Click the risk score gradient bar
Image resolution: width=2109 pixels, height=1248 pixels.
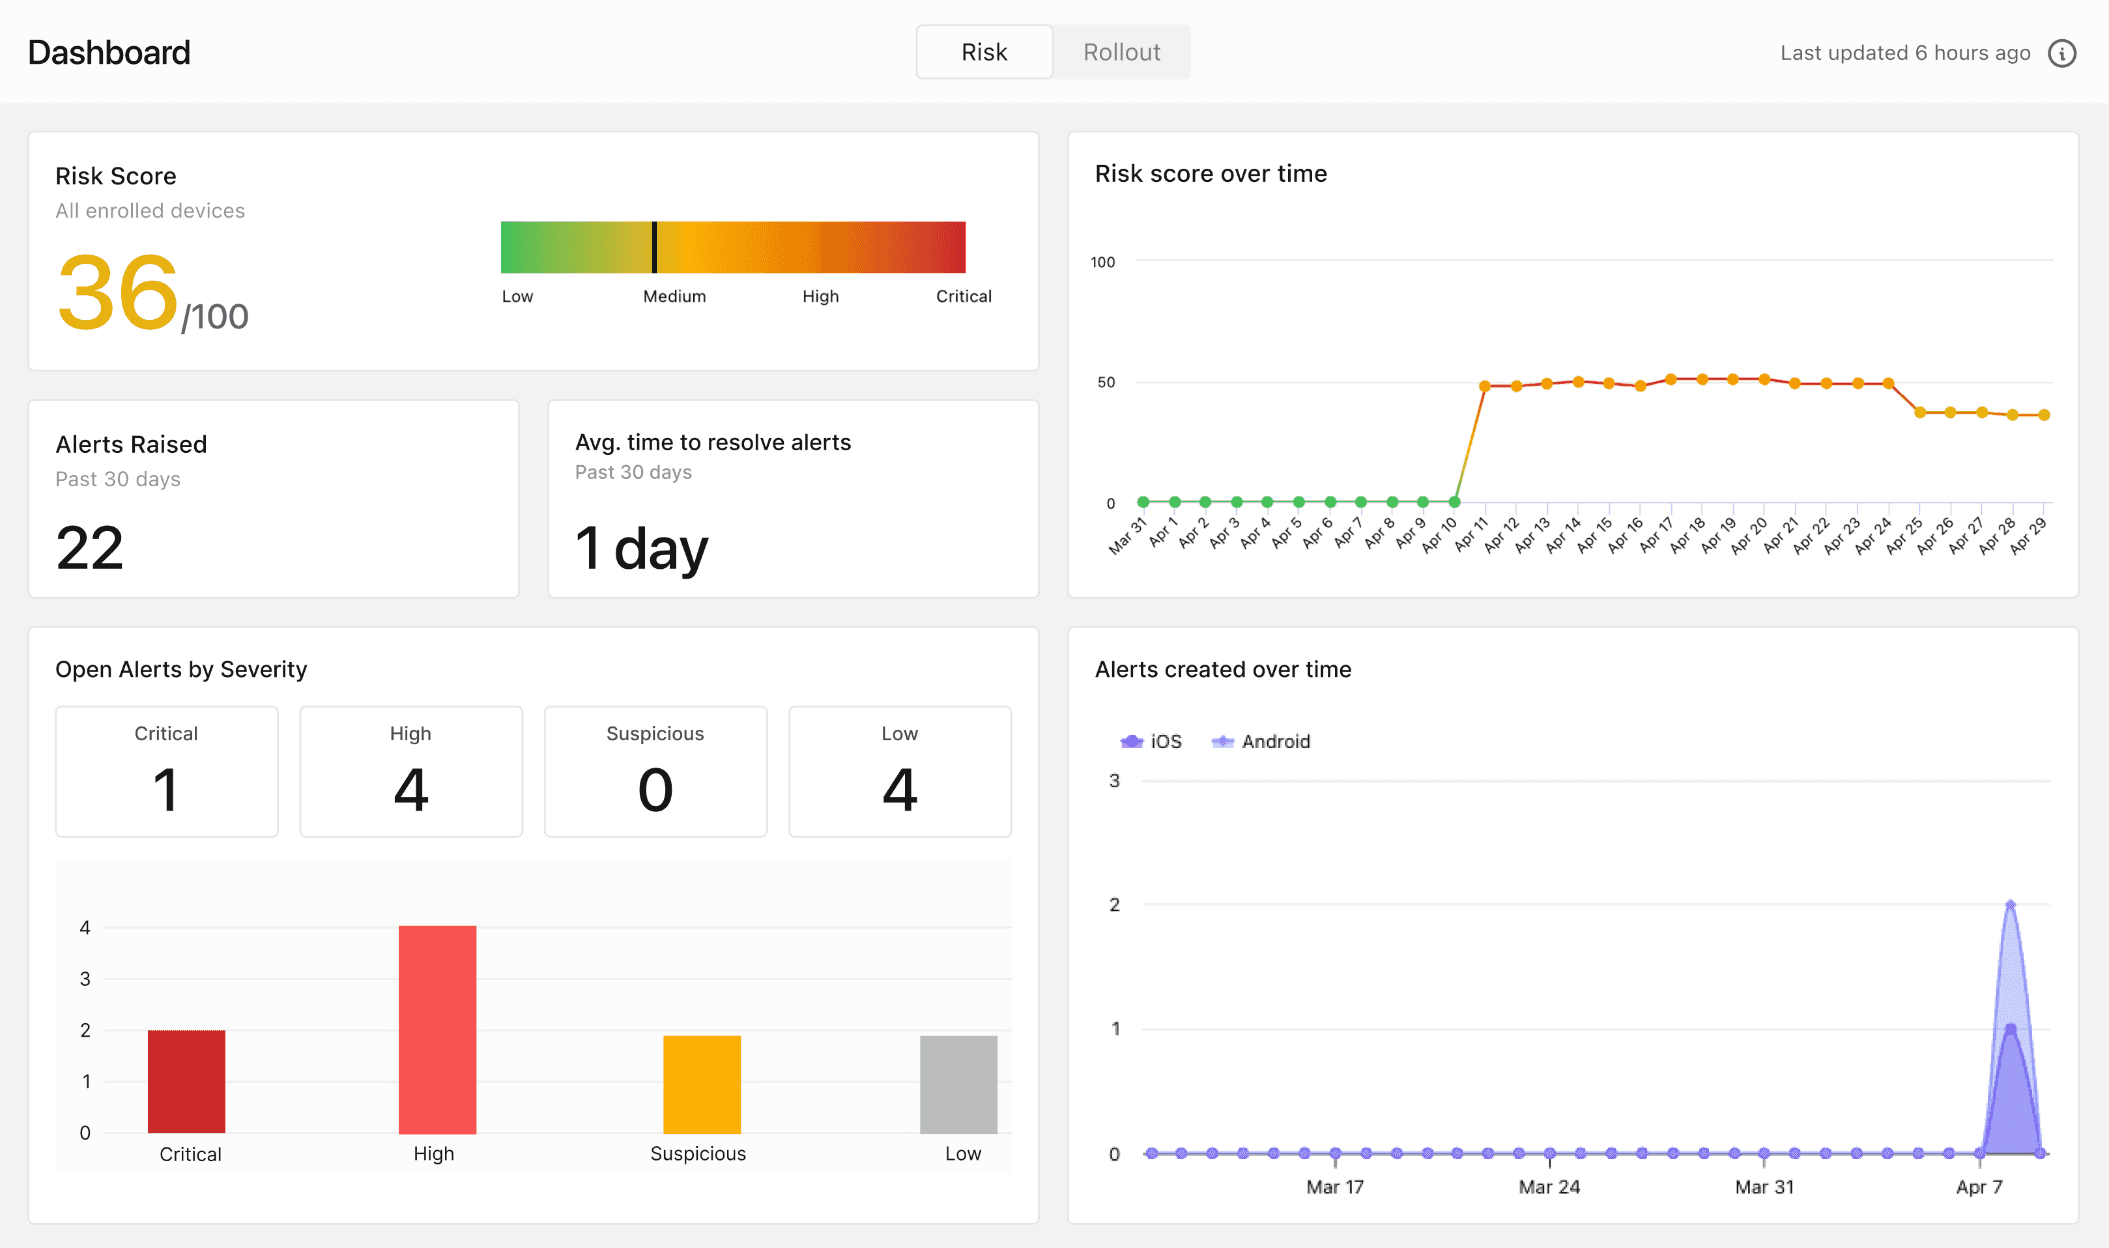tap(733, 247)
